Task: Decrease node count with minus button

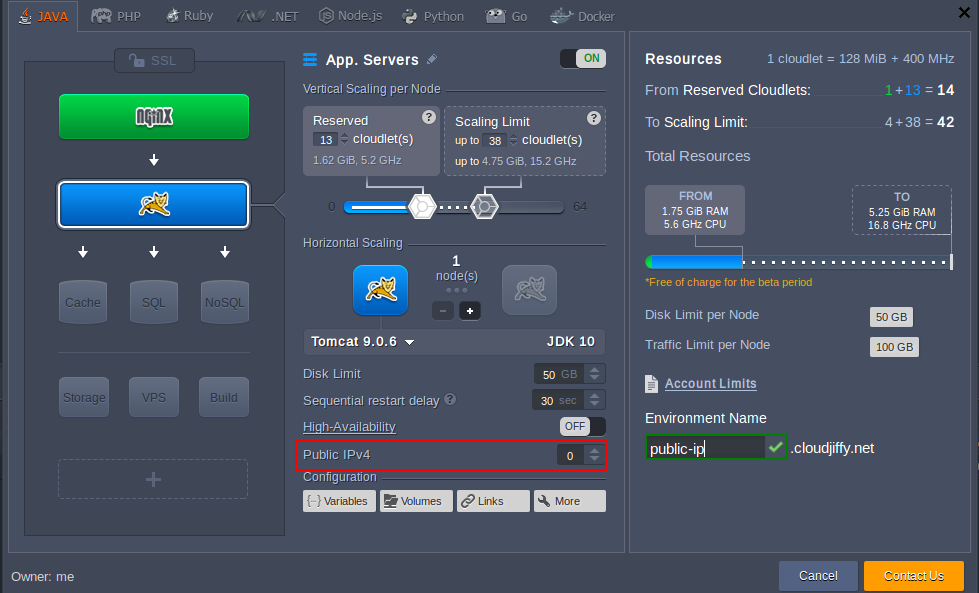Action: 443,310
